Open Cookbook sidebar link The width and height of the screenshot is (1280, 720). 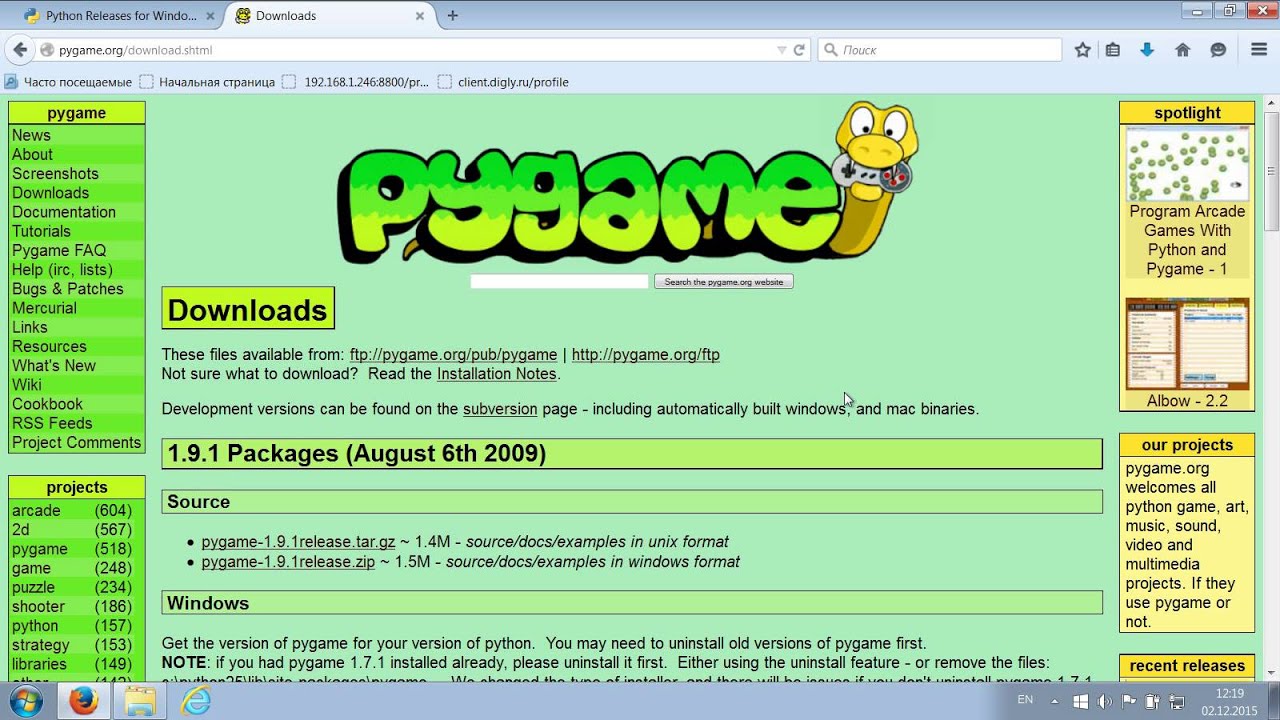pyautogui.click(x=47, y=404)
